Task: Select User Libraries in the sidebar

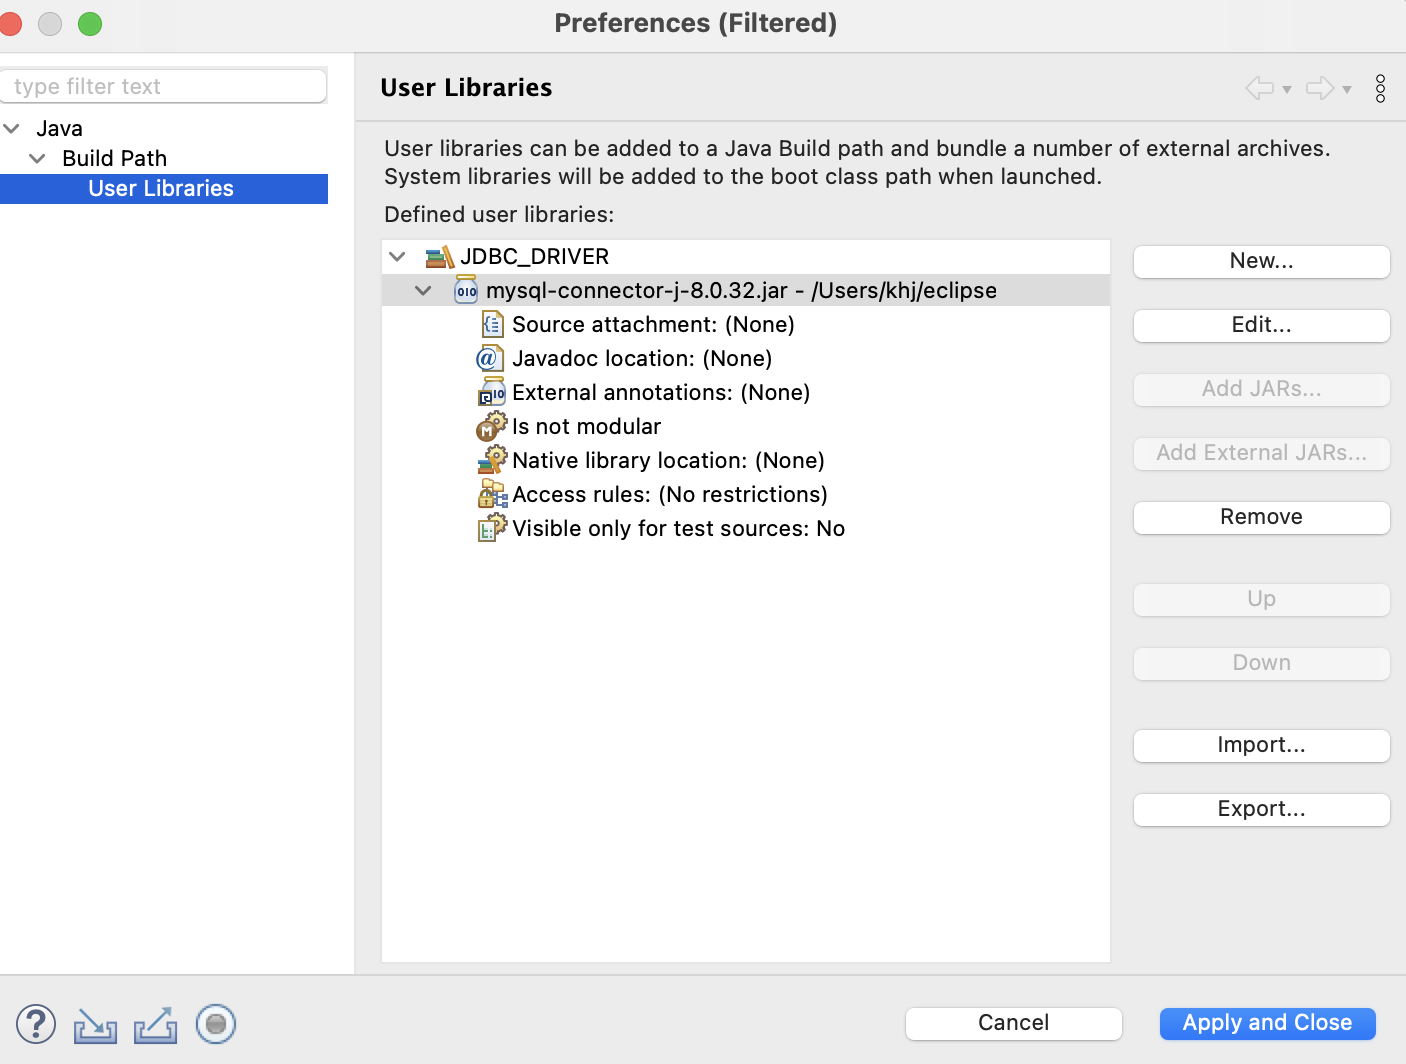Action: tap(161, 189)
